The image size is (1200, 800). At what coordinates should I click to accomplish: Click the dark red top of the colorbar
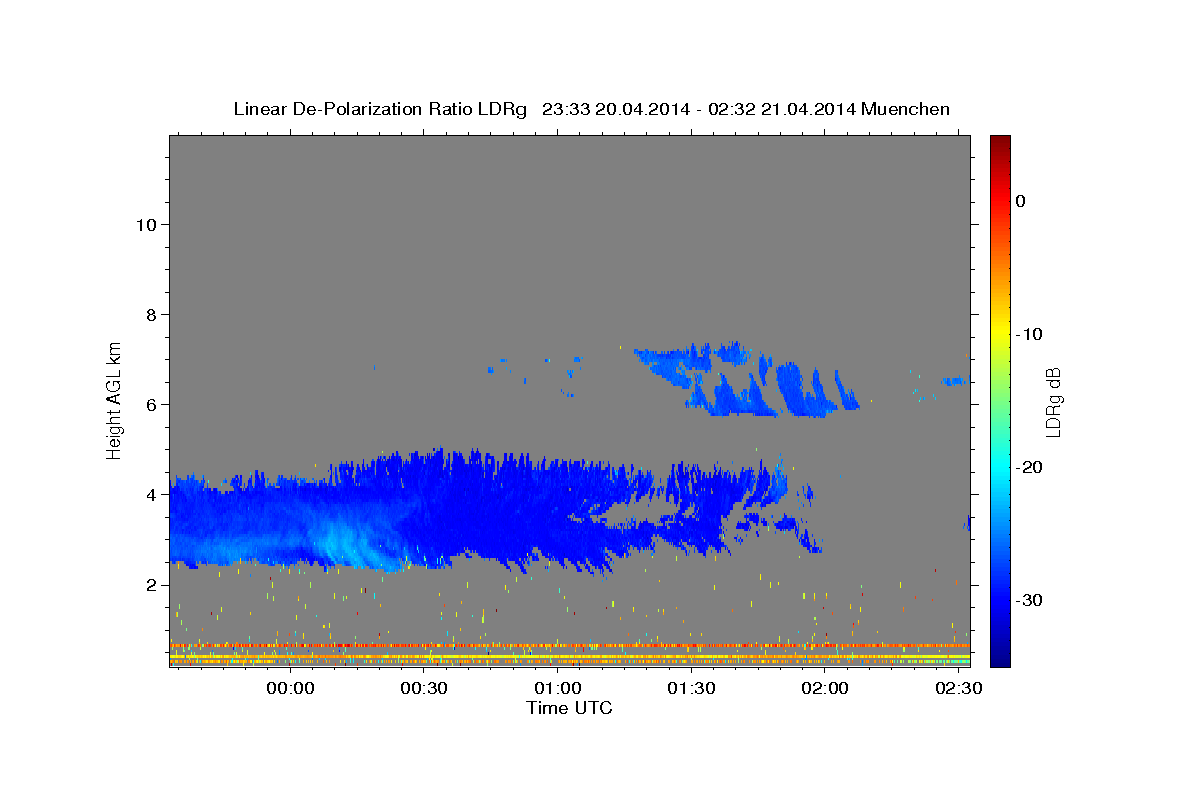tap(1000, 143)
